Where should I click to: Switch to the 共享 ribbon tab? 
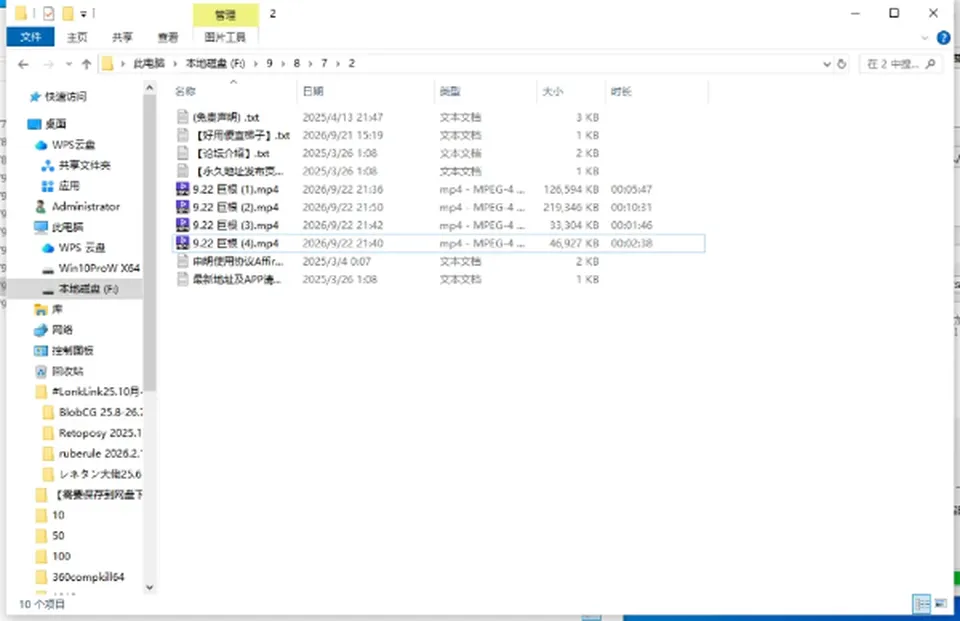point(122,37)
